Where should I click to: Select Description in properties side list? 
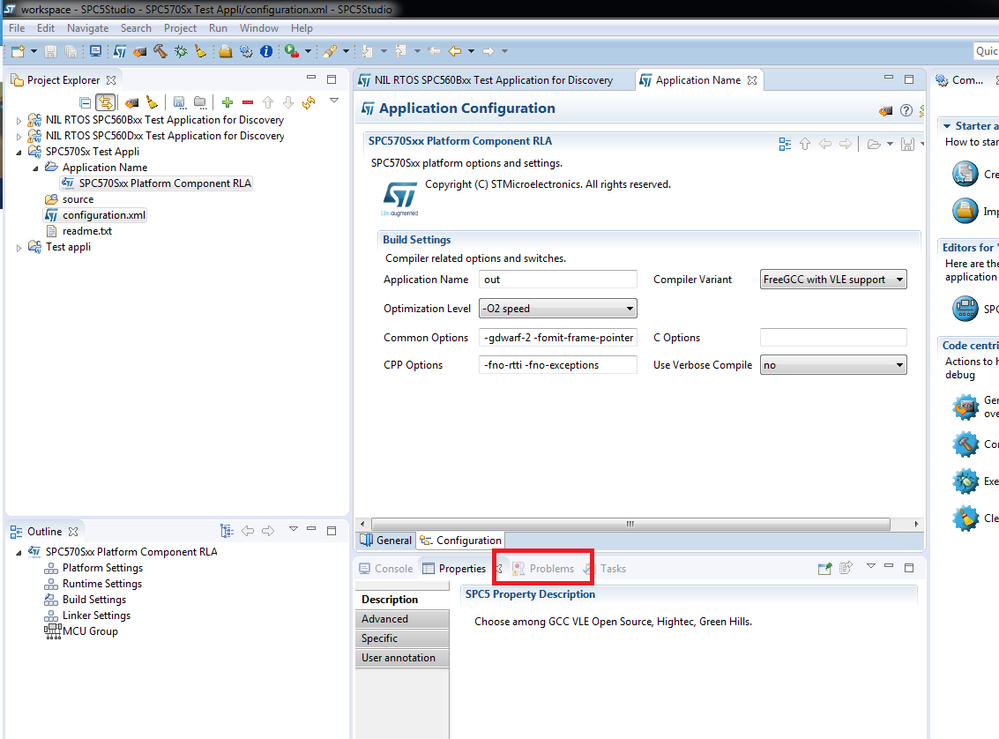coord(402,599)
